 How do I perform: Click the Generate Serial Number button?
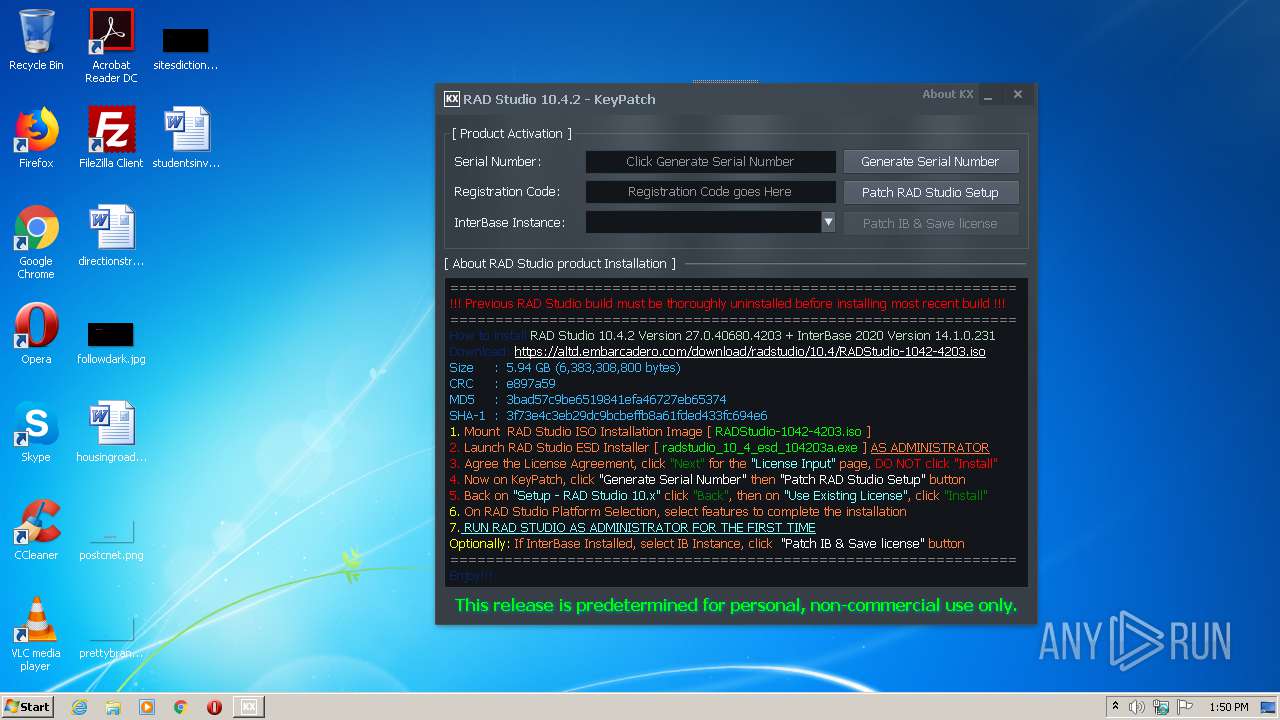[x=930, y=161]
